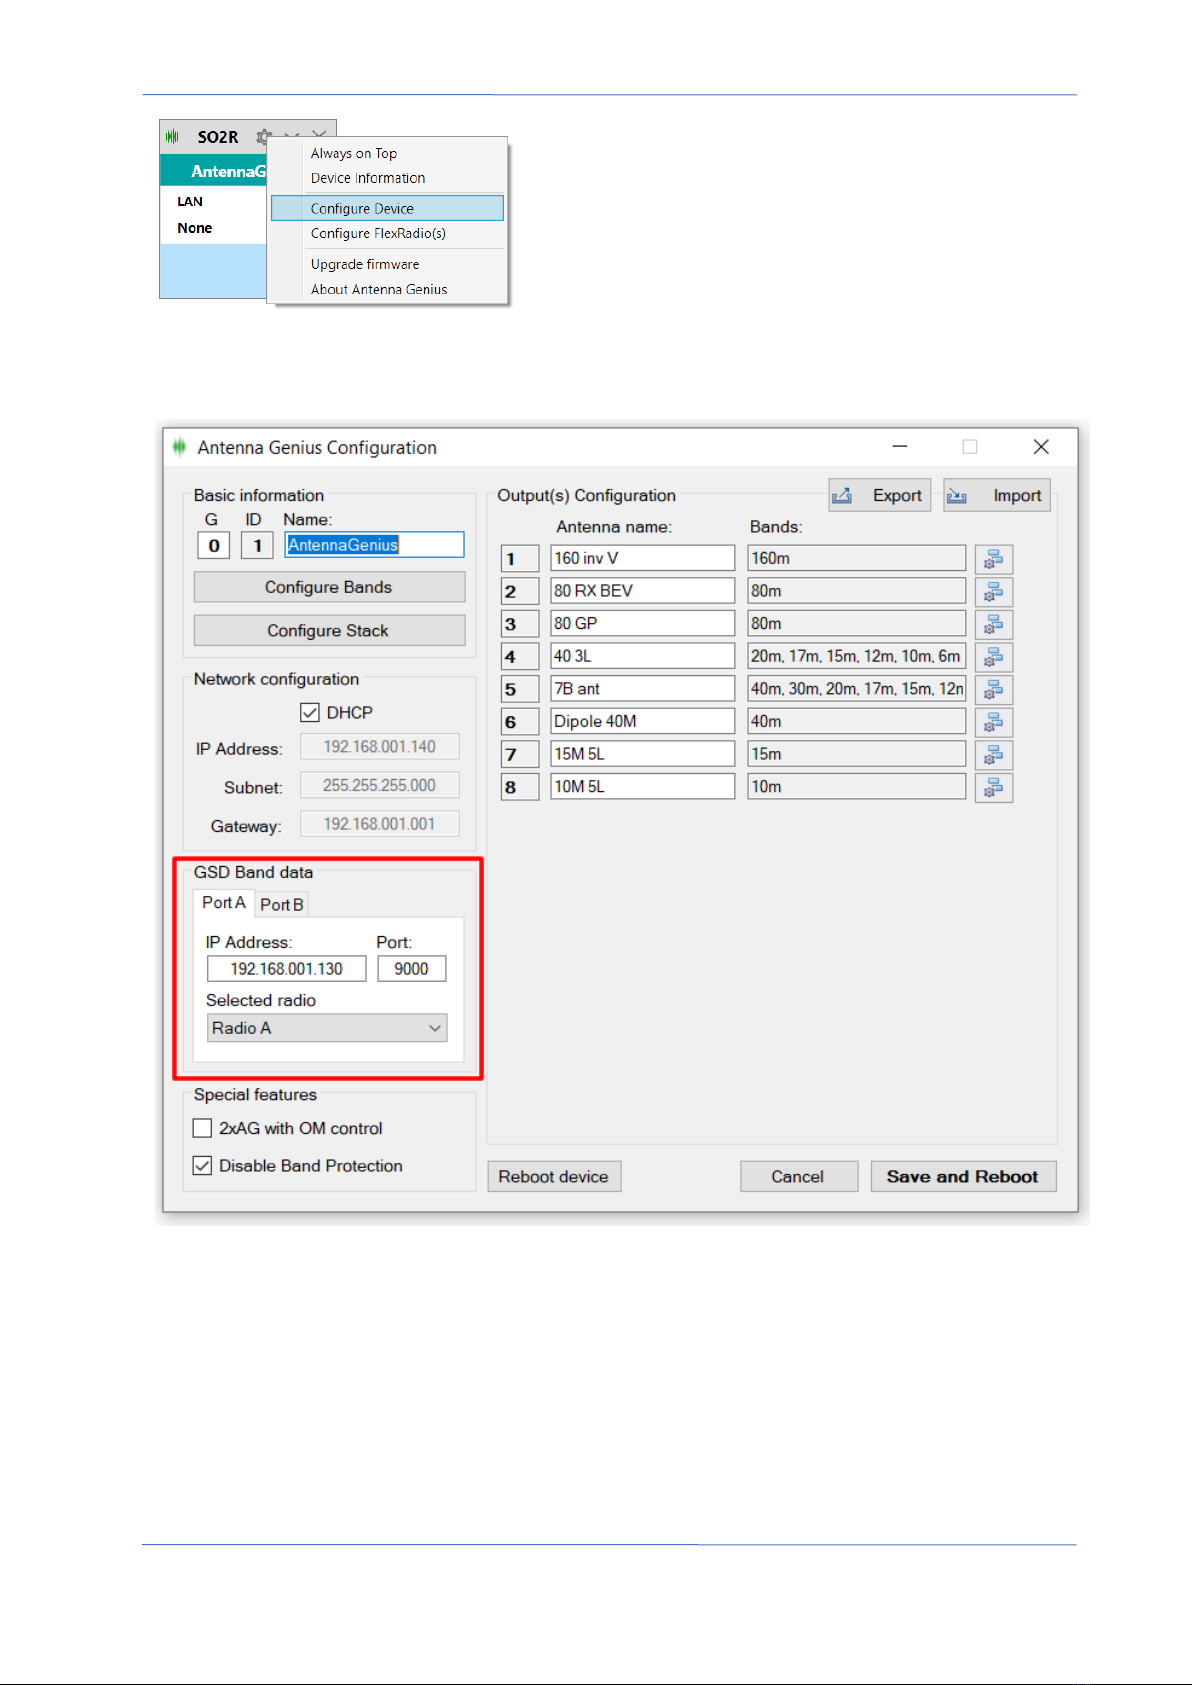Click the AntennaG header in SO2R window
Screen dimensions: 1192x1685
pyautogui.click(x=213, y=171)
